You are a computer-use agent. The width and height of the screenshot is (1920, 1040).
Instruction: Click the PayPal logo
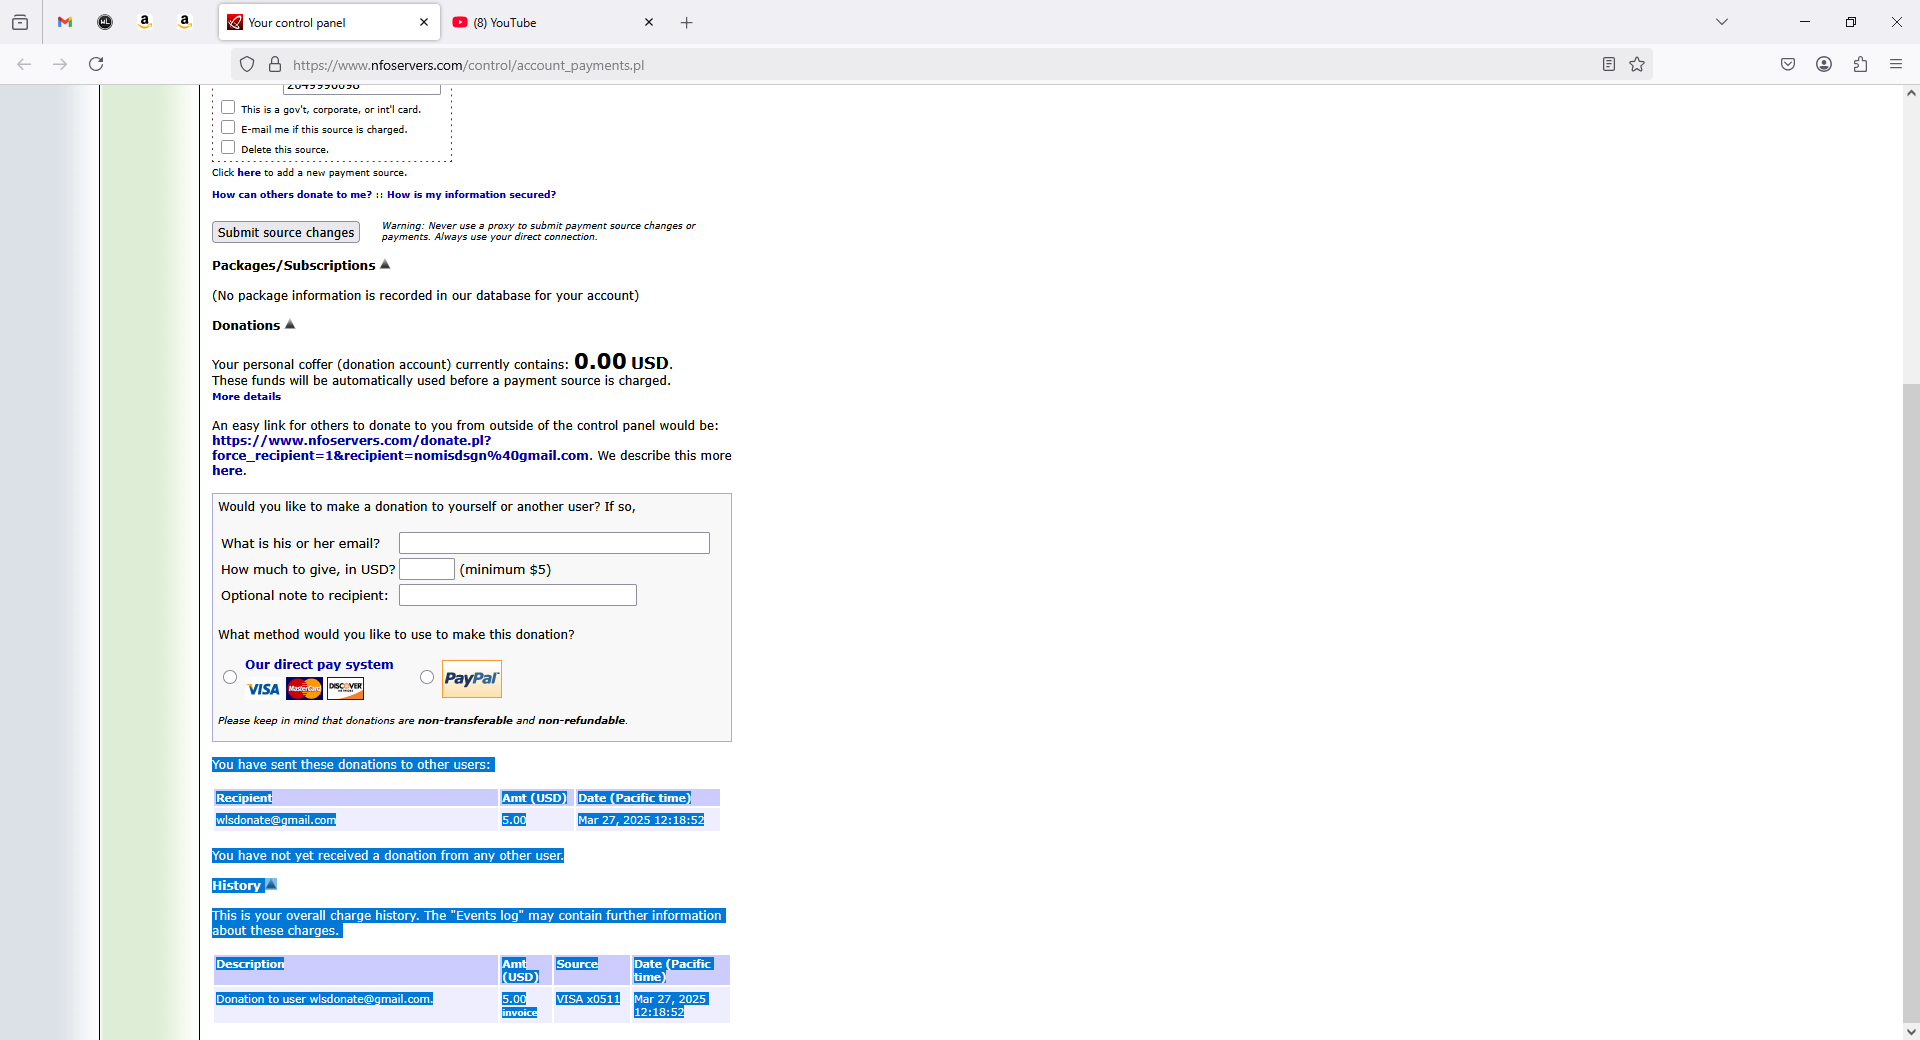(x=472, y=679)
